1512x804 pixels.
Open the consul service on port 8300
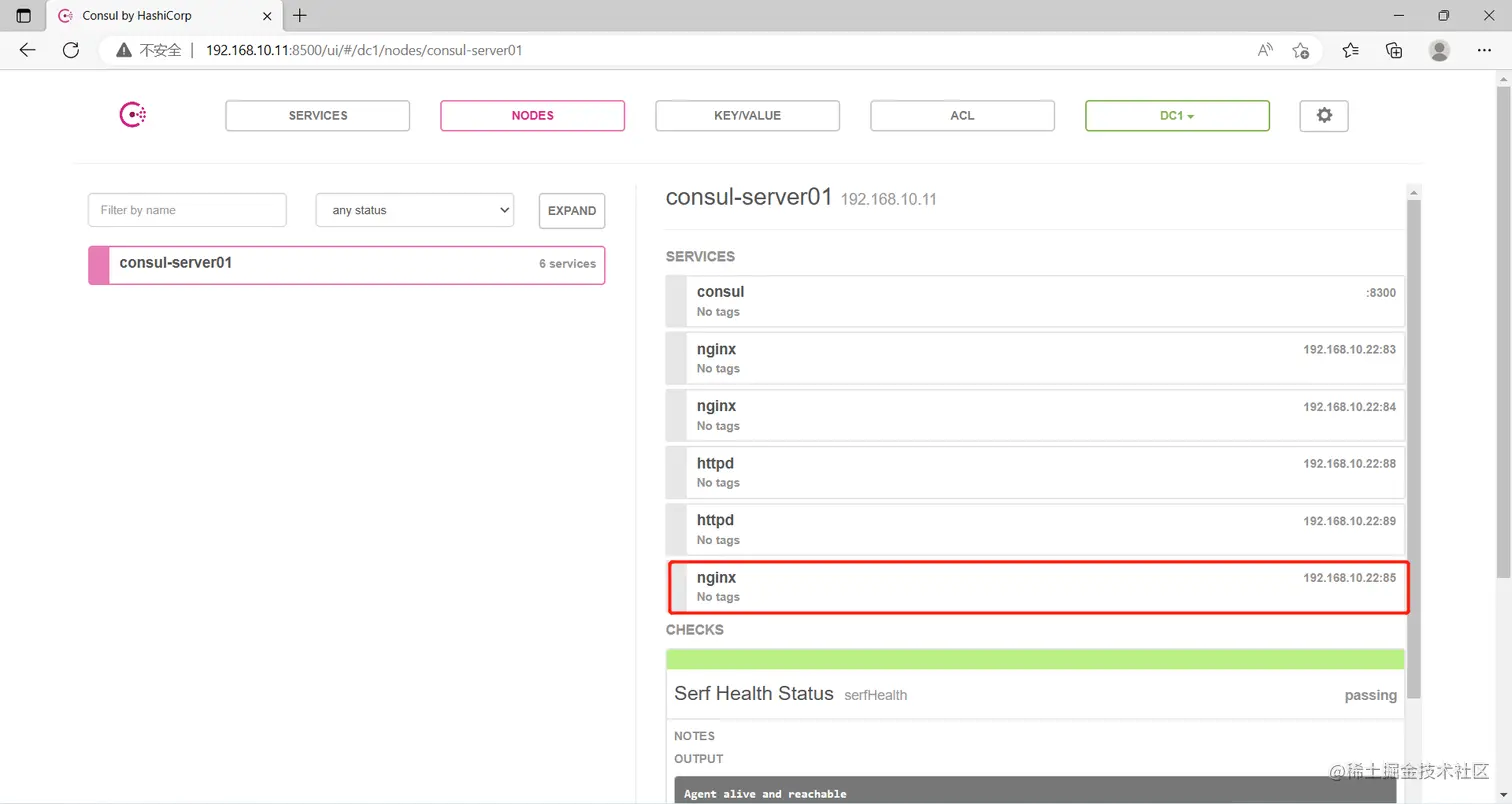click(1035, 301)
